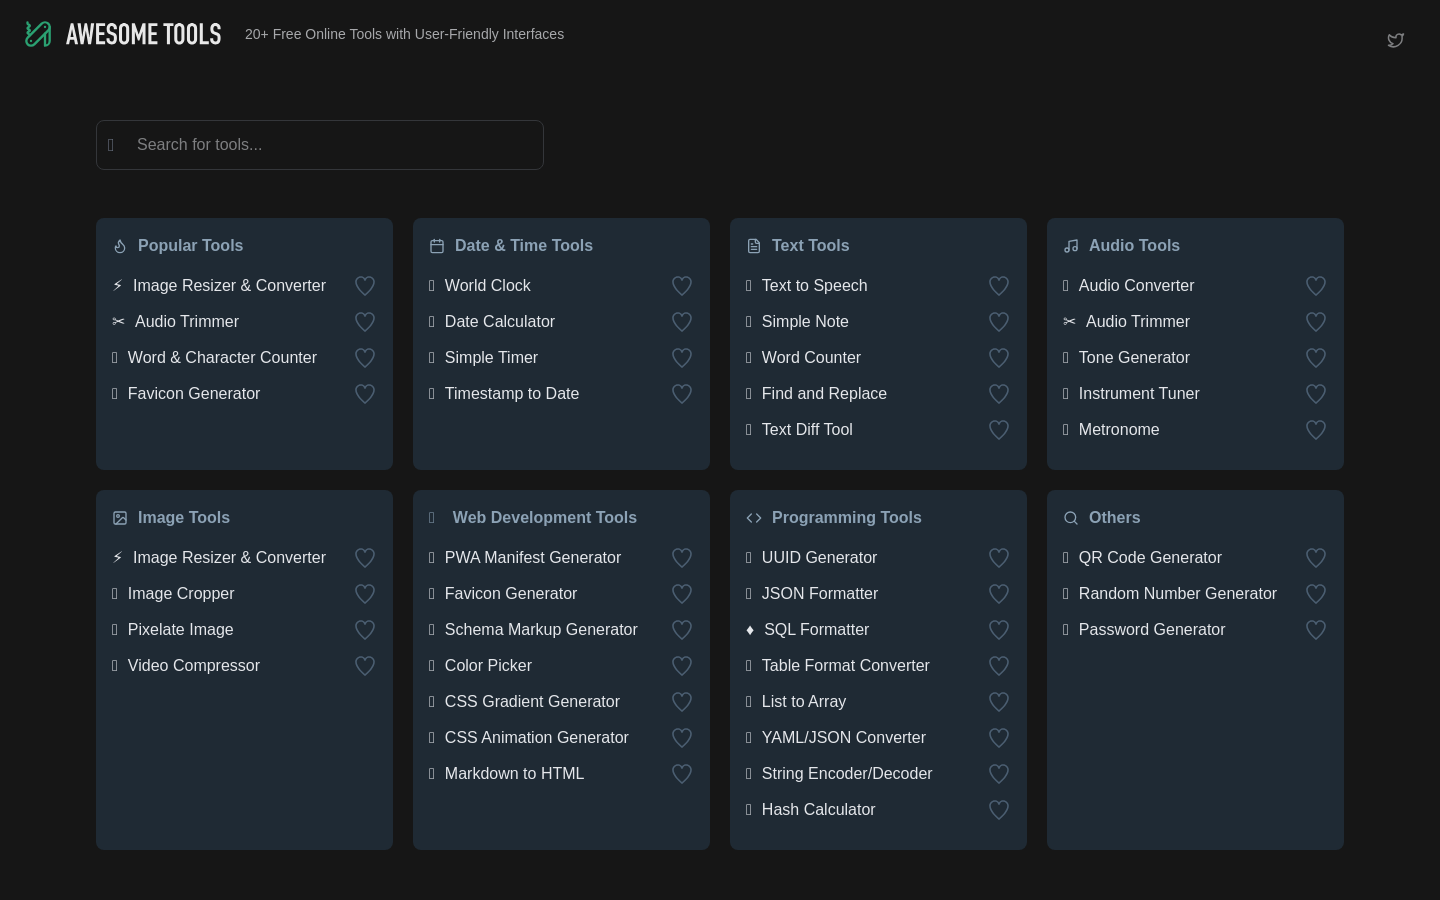Click the flame icon beside Popular Tools
This screenshot has height=900, width=1440.
point(120,246)
